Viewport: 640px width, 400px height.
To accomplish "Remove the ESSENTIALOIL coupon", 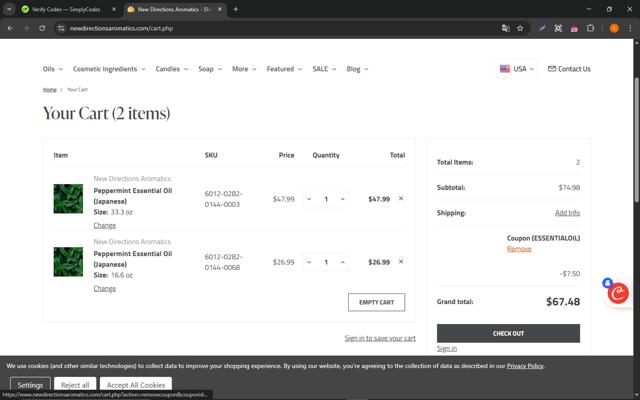I will pos(519,249).
